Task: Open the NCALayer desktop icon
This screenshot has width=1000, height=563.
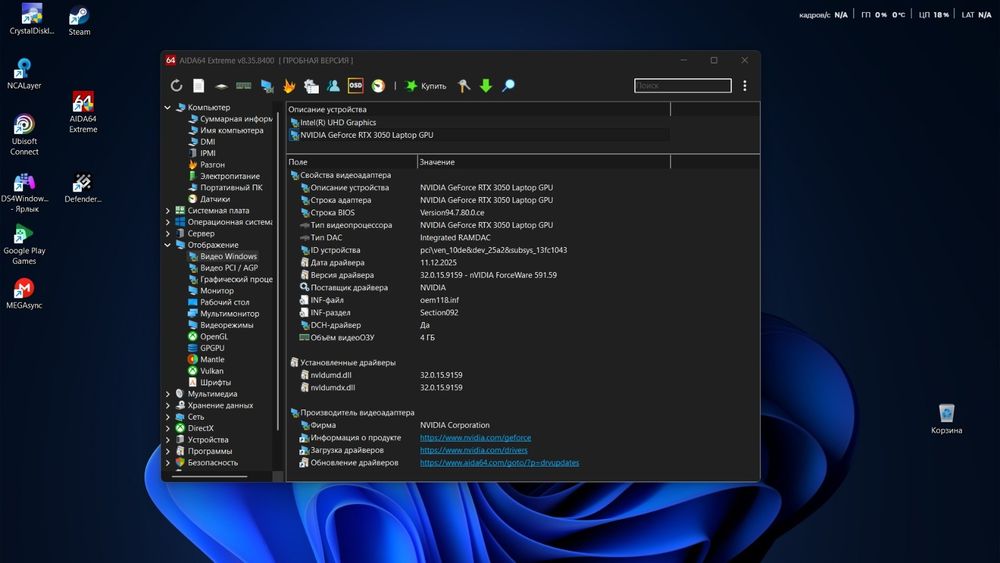Action: (24, 73)
